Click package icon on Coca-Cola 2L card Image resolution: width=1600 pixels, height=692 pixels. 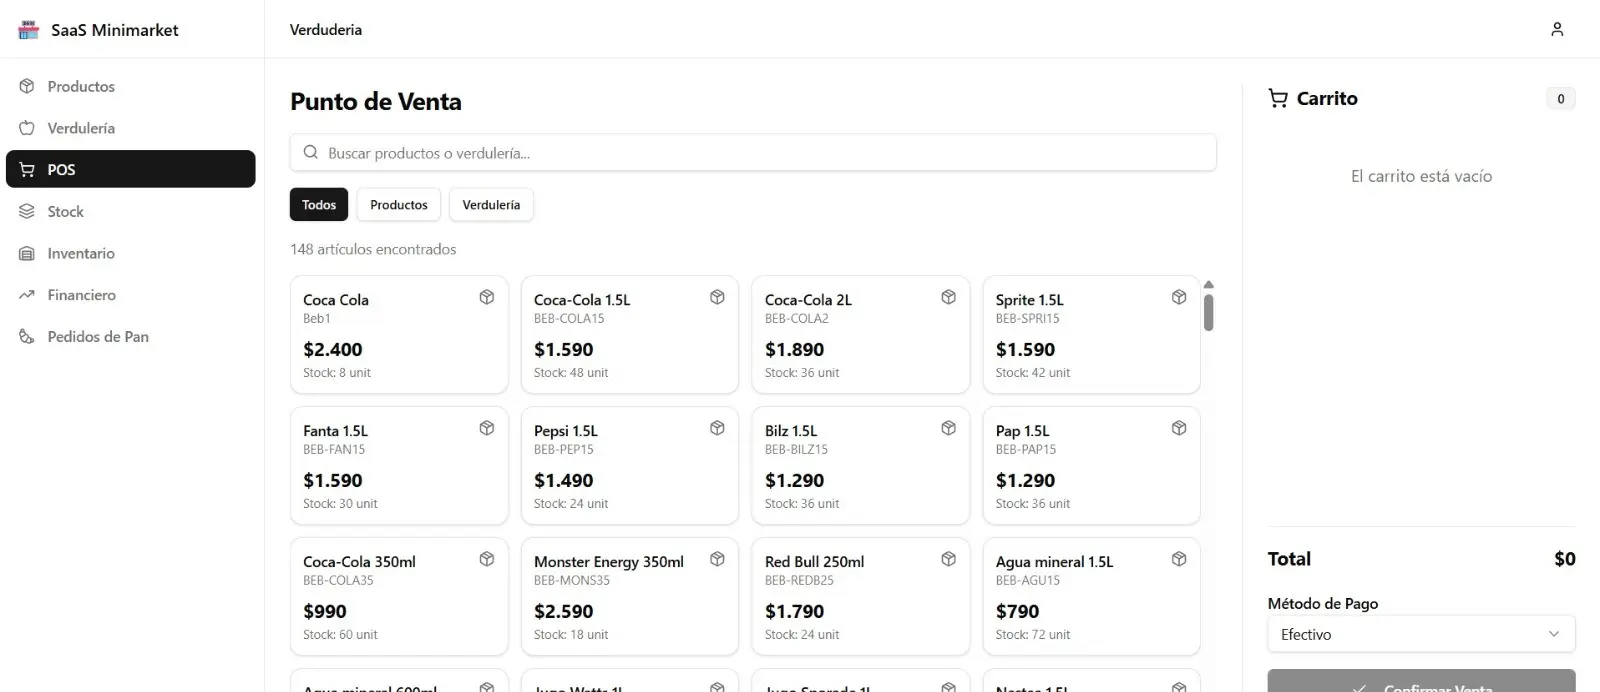[948, 297]
